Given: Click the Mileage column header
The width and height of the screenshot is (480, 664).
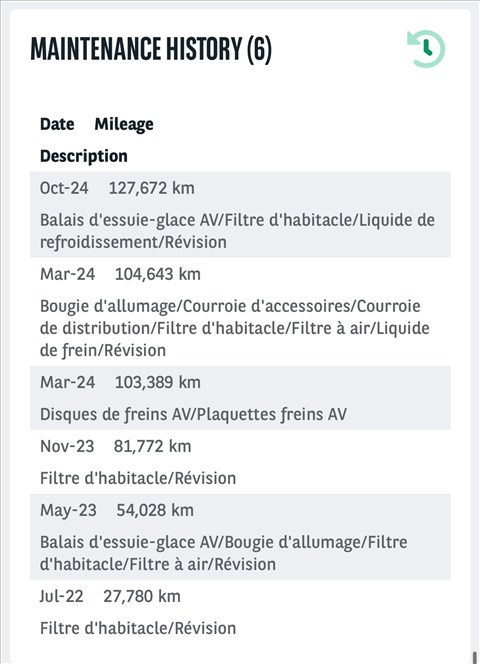Looking at the screenshot, I should pyautogui.click(x=124, y=124).
